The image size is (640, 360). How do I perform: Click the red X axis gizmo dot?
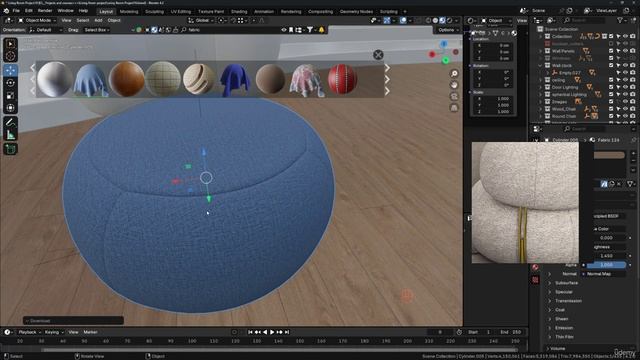click(x=432, y=54)
